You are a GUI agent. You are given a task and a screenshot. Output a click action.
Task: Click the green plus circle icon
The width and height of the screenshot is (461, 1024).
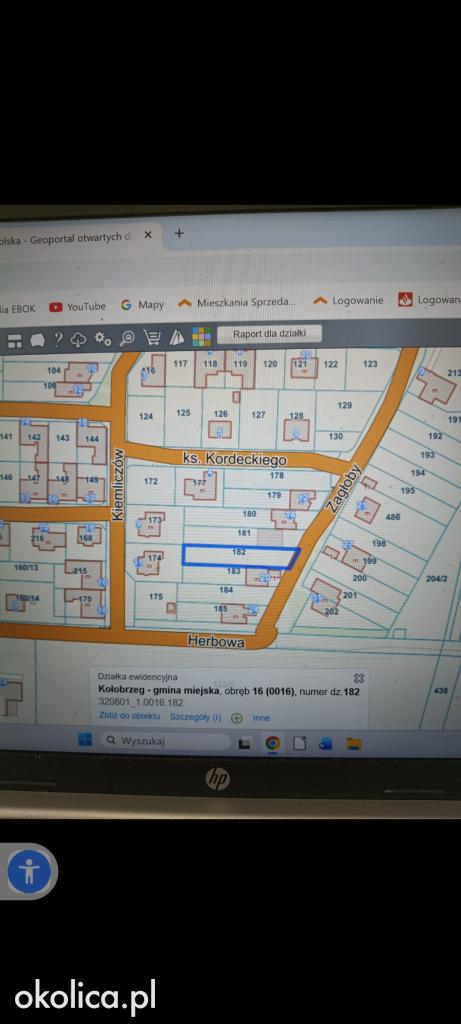pyautogui.click(x=236, y=718)
